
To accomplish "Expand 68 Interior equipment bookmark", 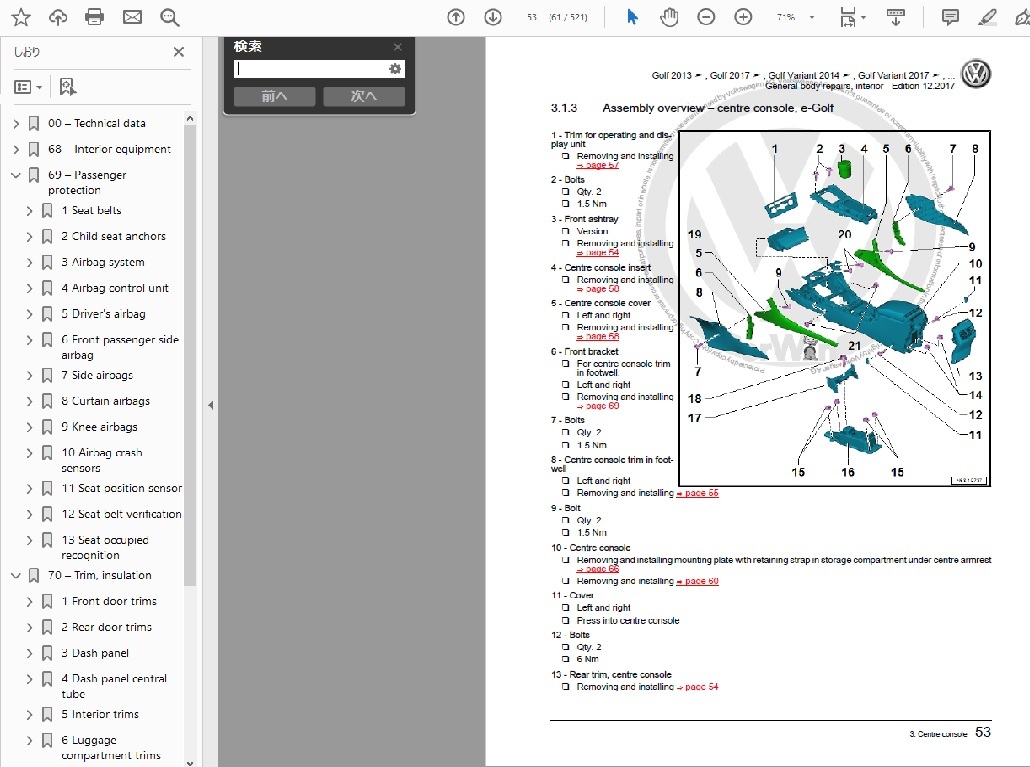I will click(16, 150).
